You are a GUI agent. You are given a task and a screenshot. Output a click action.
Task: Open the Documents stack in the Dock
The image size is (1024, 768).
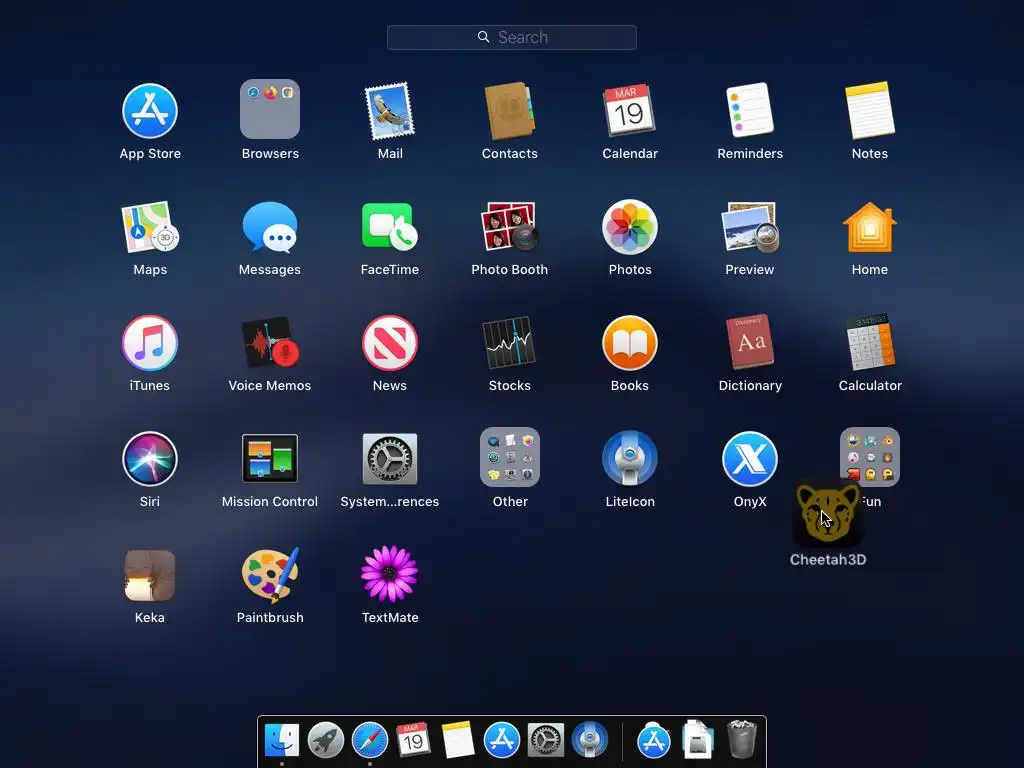pyautogui.click(x=697, y=741)
